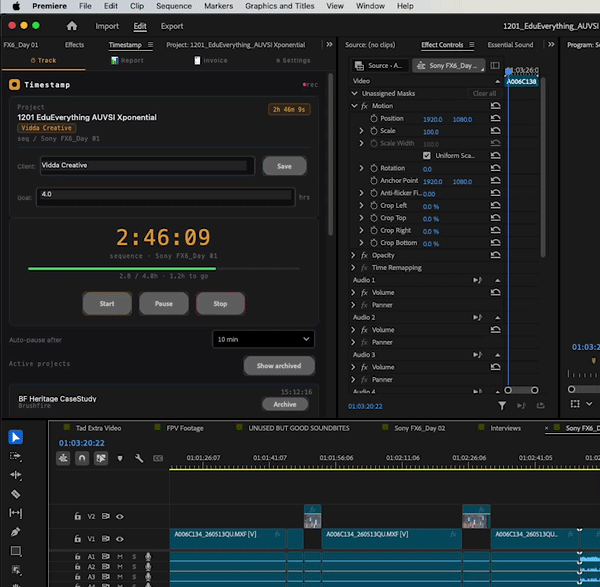Open the Apple menu
600x587 pixels.
tap(16, 6)
